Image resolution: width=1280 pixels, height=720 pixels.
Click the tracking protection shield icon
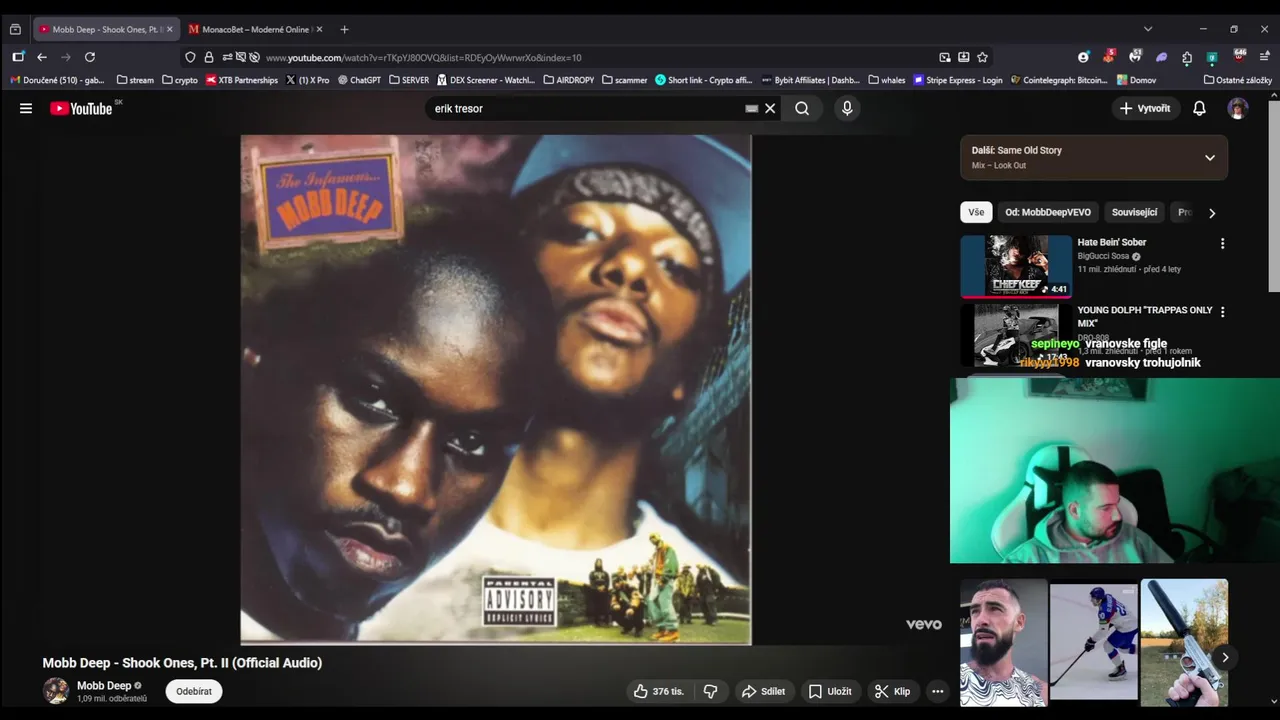190,57
